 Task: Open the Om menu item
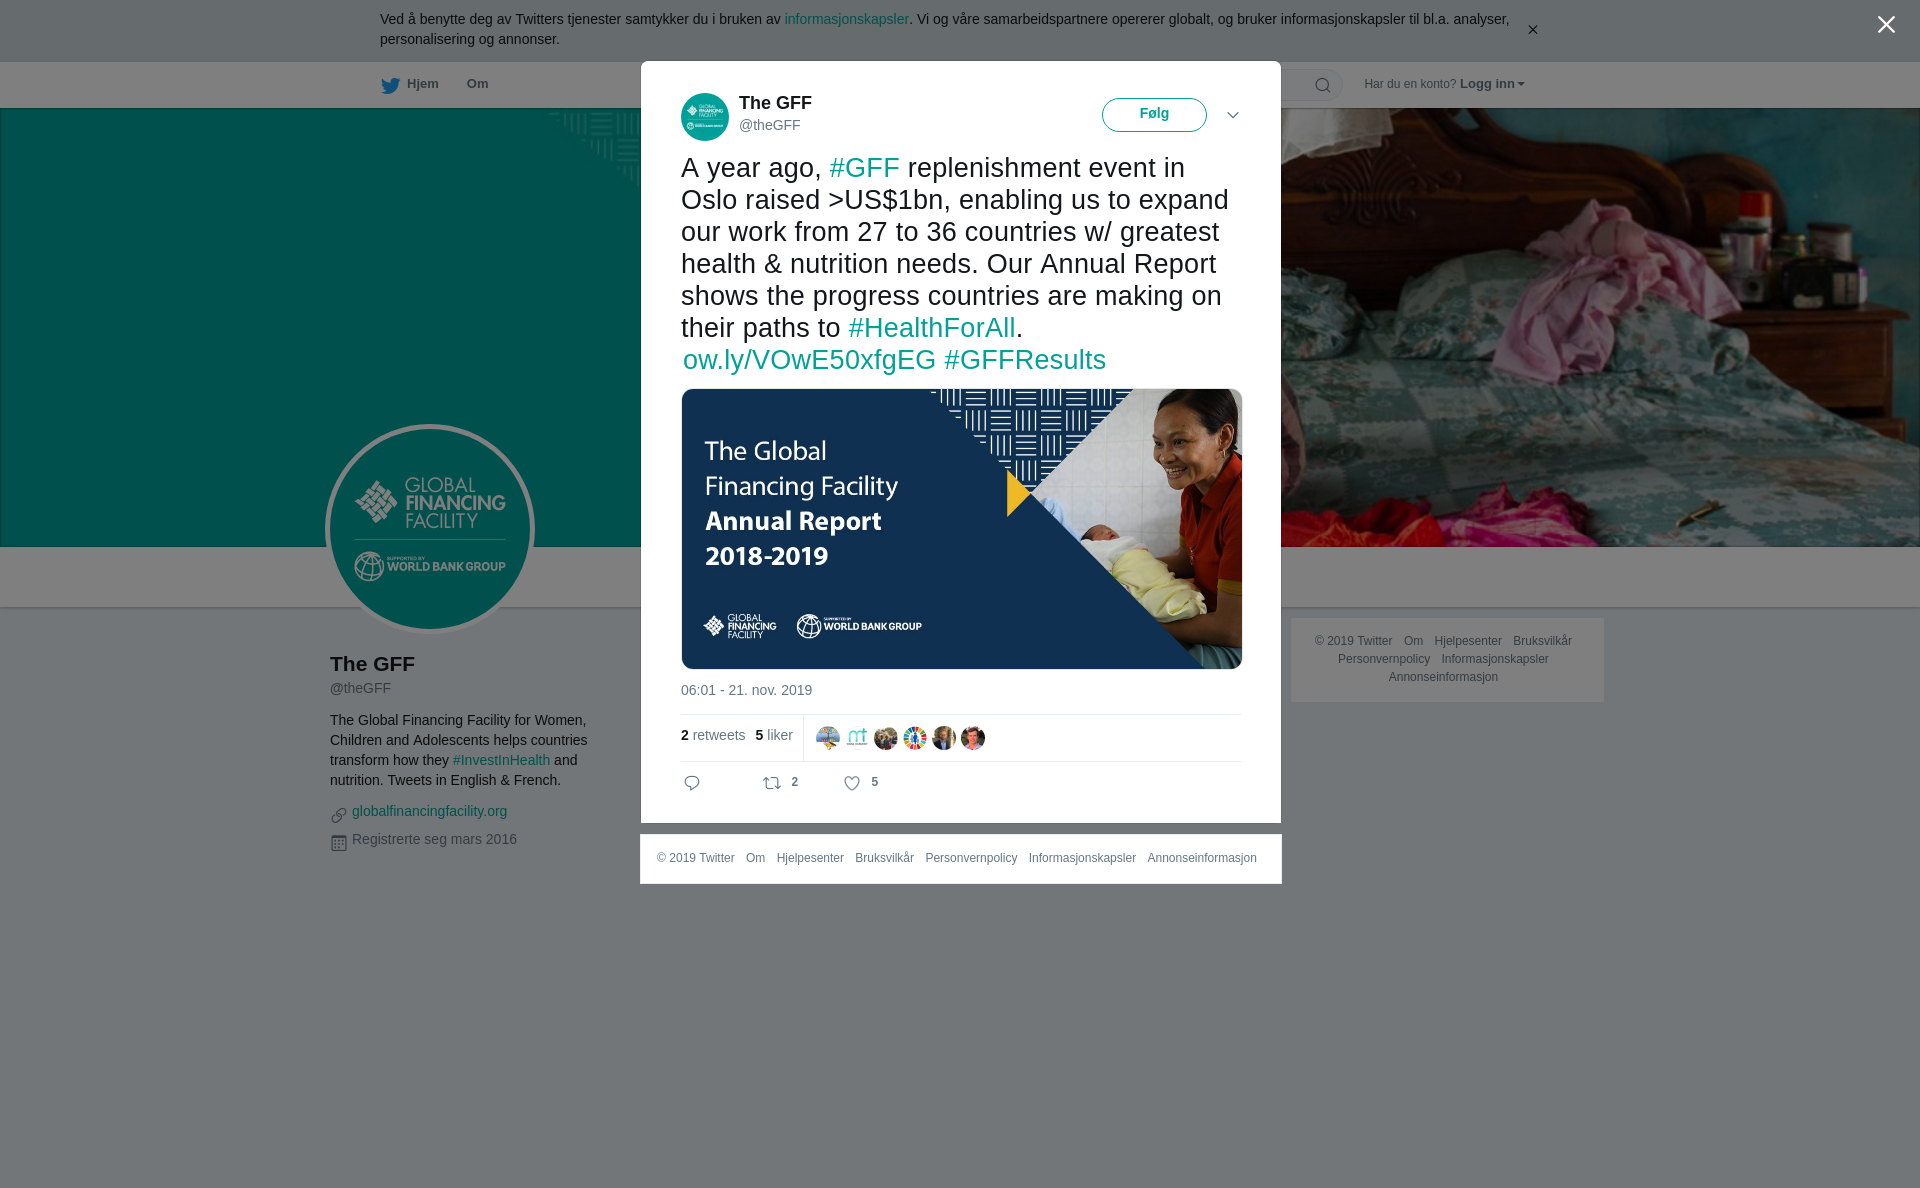pos(478,84)
